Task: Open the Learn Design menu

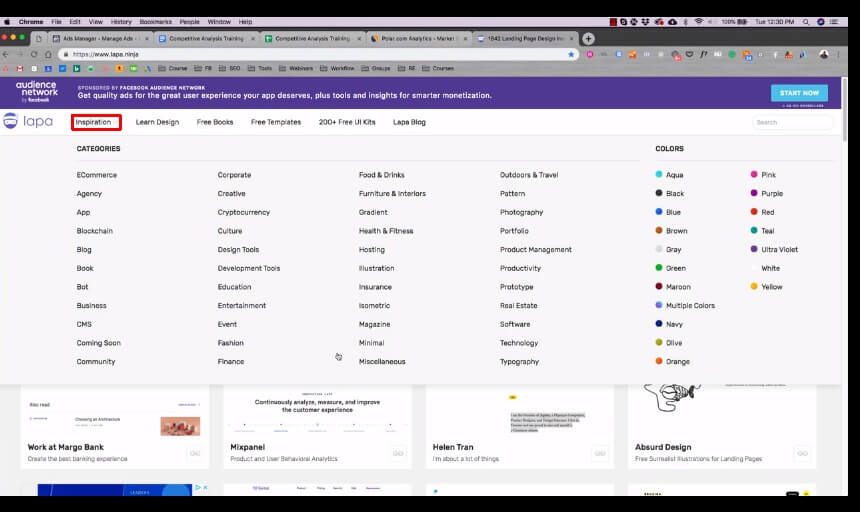Action: 157,122
